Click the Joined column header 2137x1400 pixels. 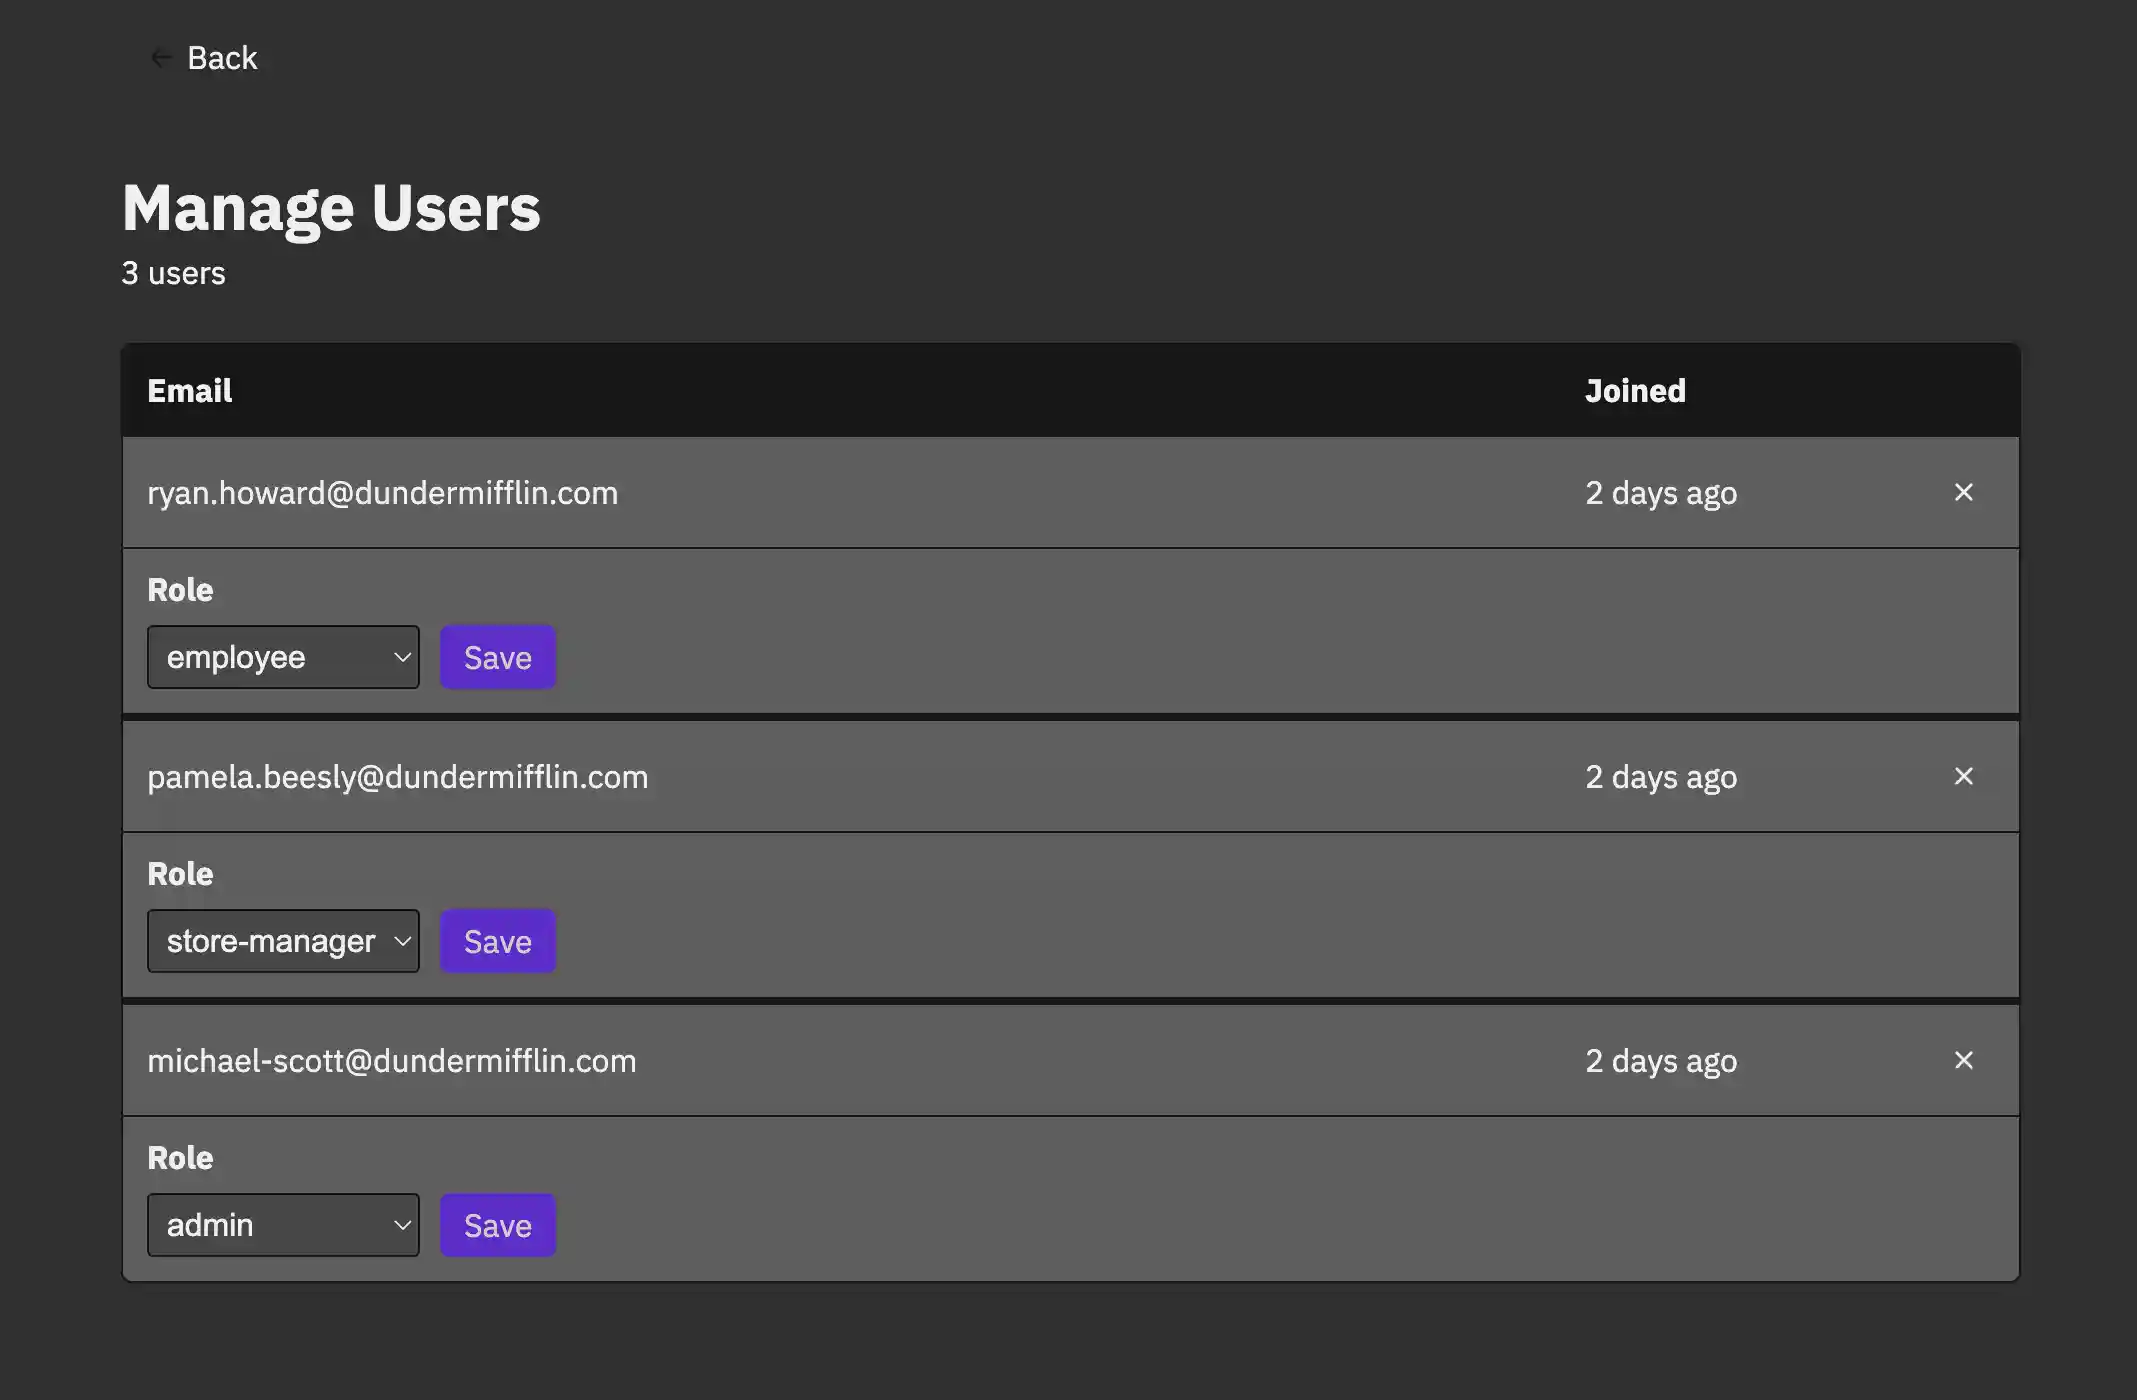coord(1635,390)
